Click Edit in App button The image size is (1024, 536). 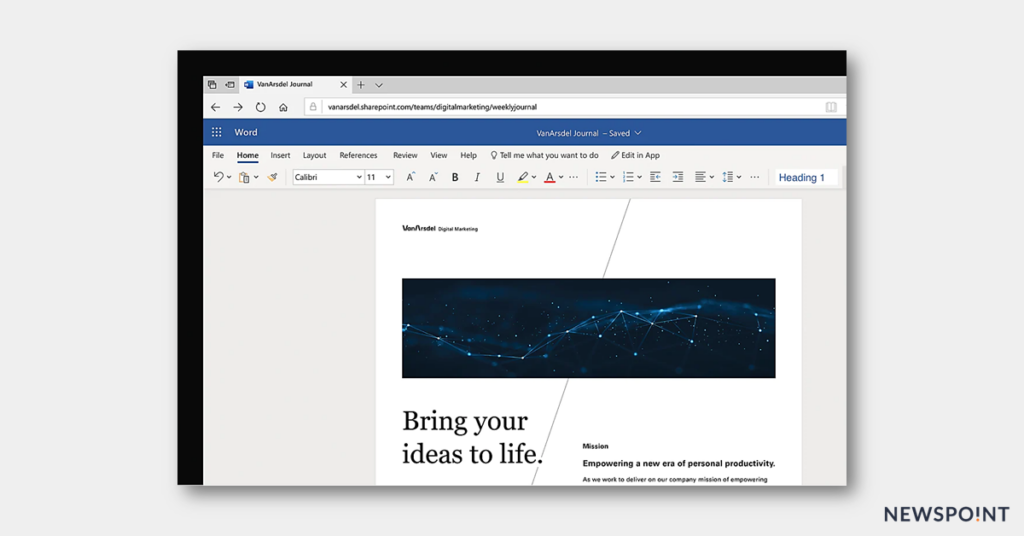point(635,155)
